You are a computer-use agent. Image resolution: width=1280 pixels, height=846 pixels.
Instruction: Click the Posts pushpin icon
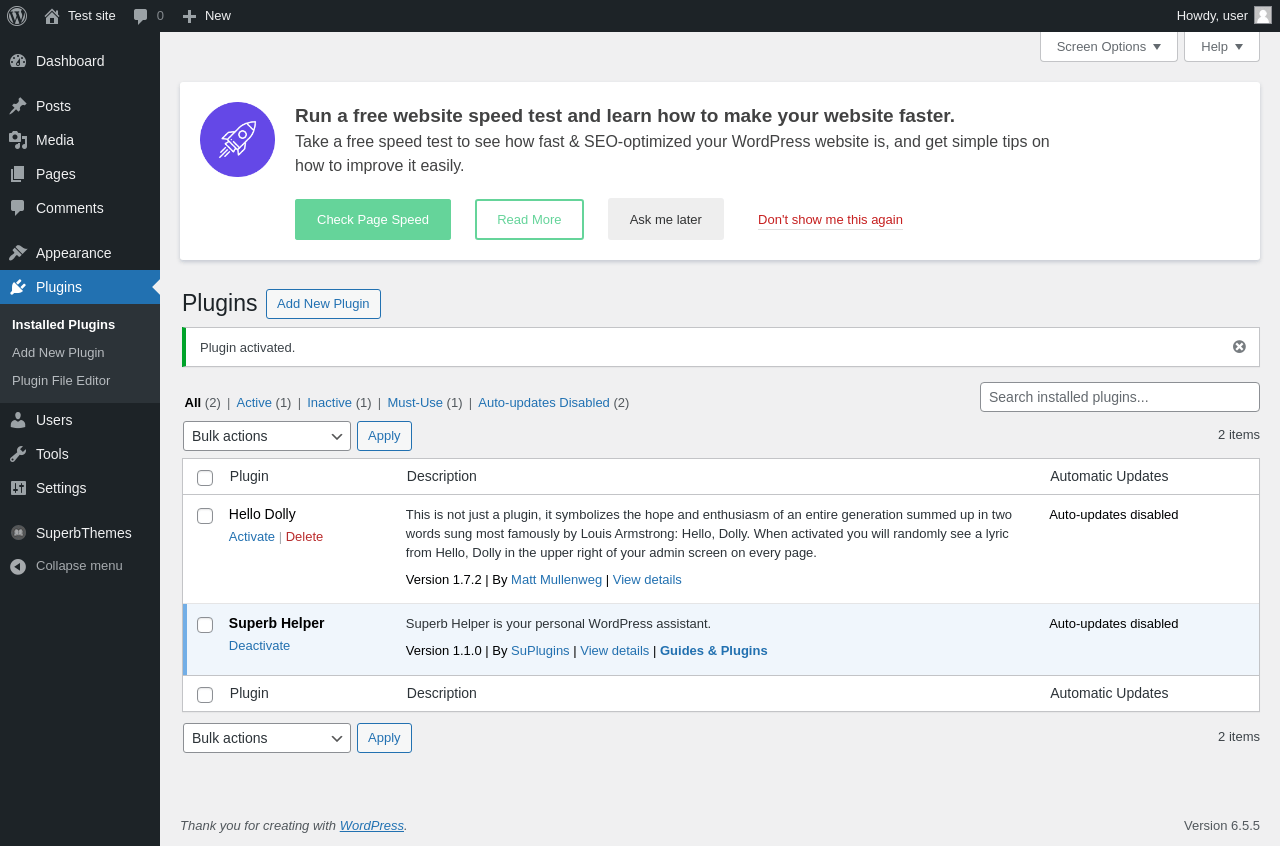click(x=18, y=106)
